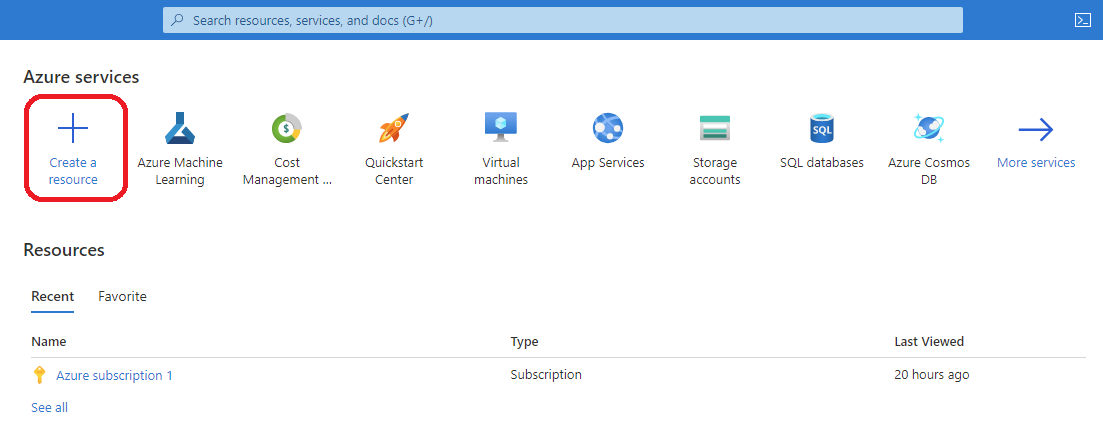Open App Services globe icon
Viewport: 1103px width, 430px height.
(x=608, y=129)
